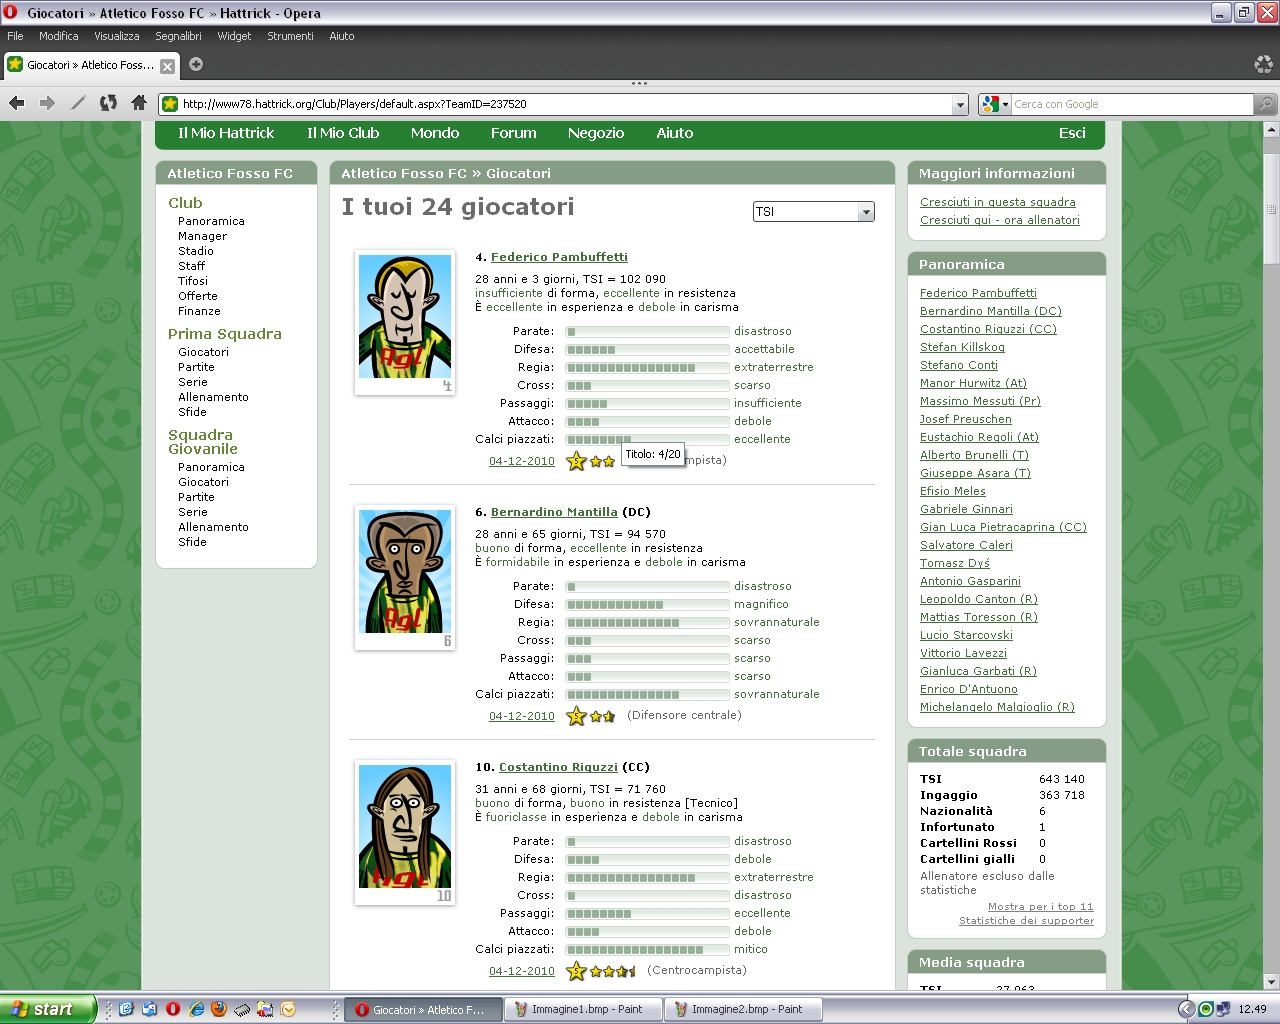Image resolution: width=1280 pixels, height=1024 pixels.
Task: Click Costantino Riguzzi's avatar picture
Action: point(405,827)
